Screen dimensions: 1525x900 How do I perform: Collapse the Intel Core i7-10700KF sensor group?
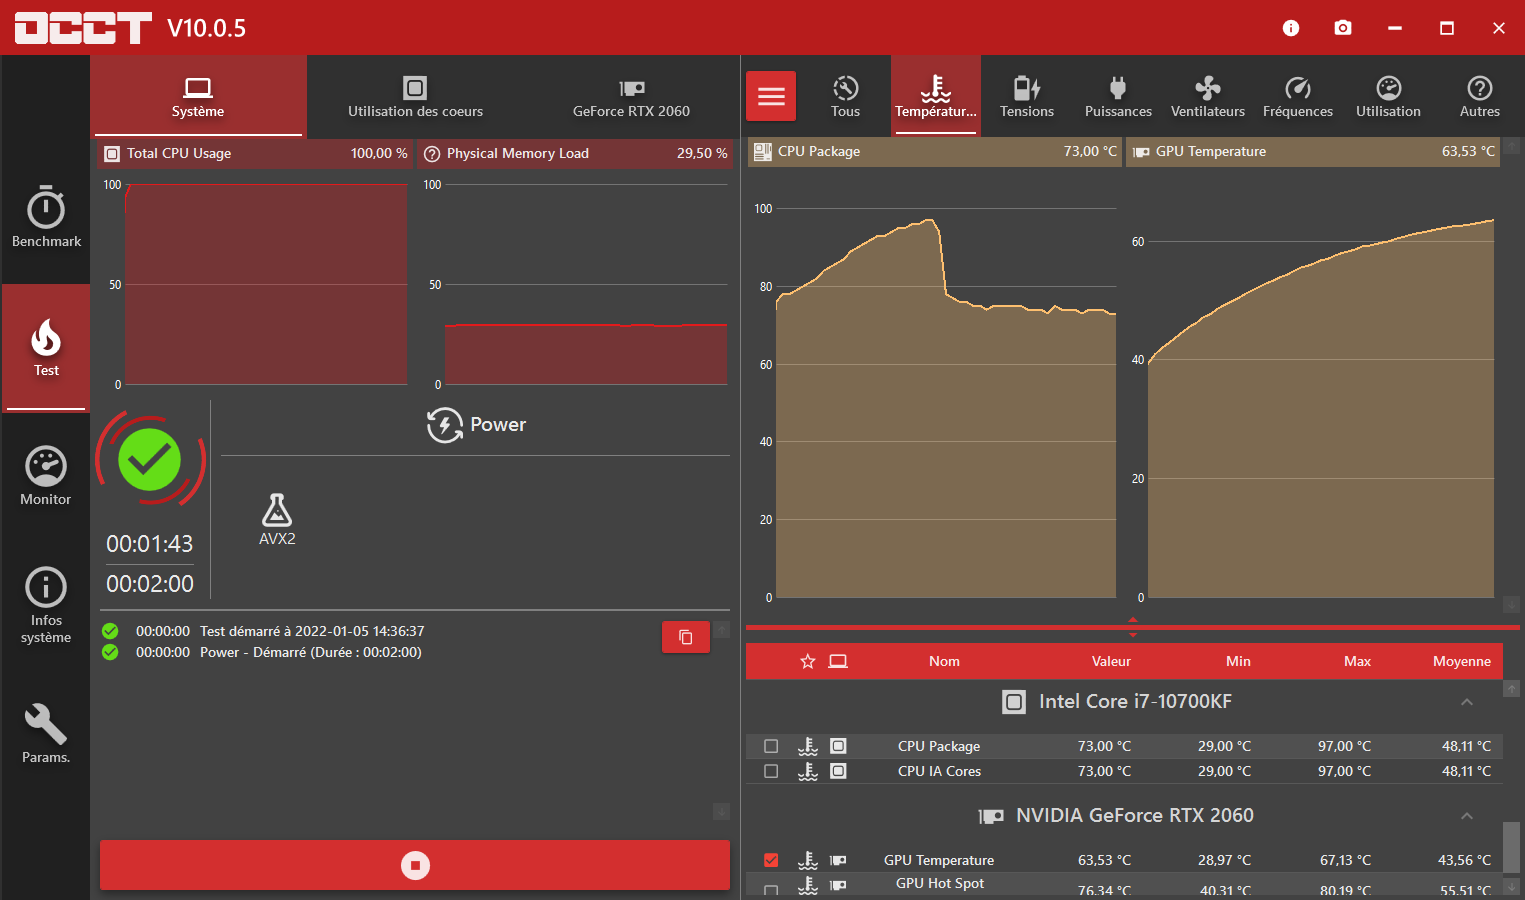pos(1467,702)
